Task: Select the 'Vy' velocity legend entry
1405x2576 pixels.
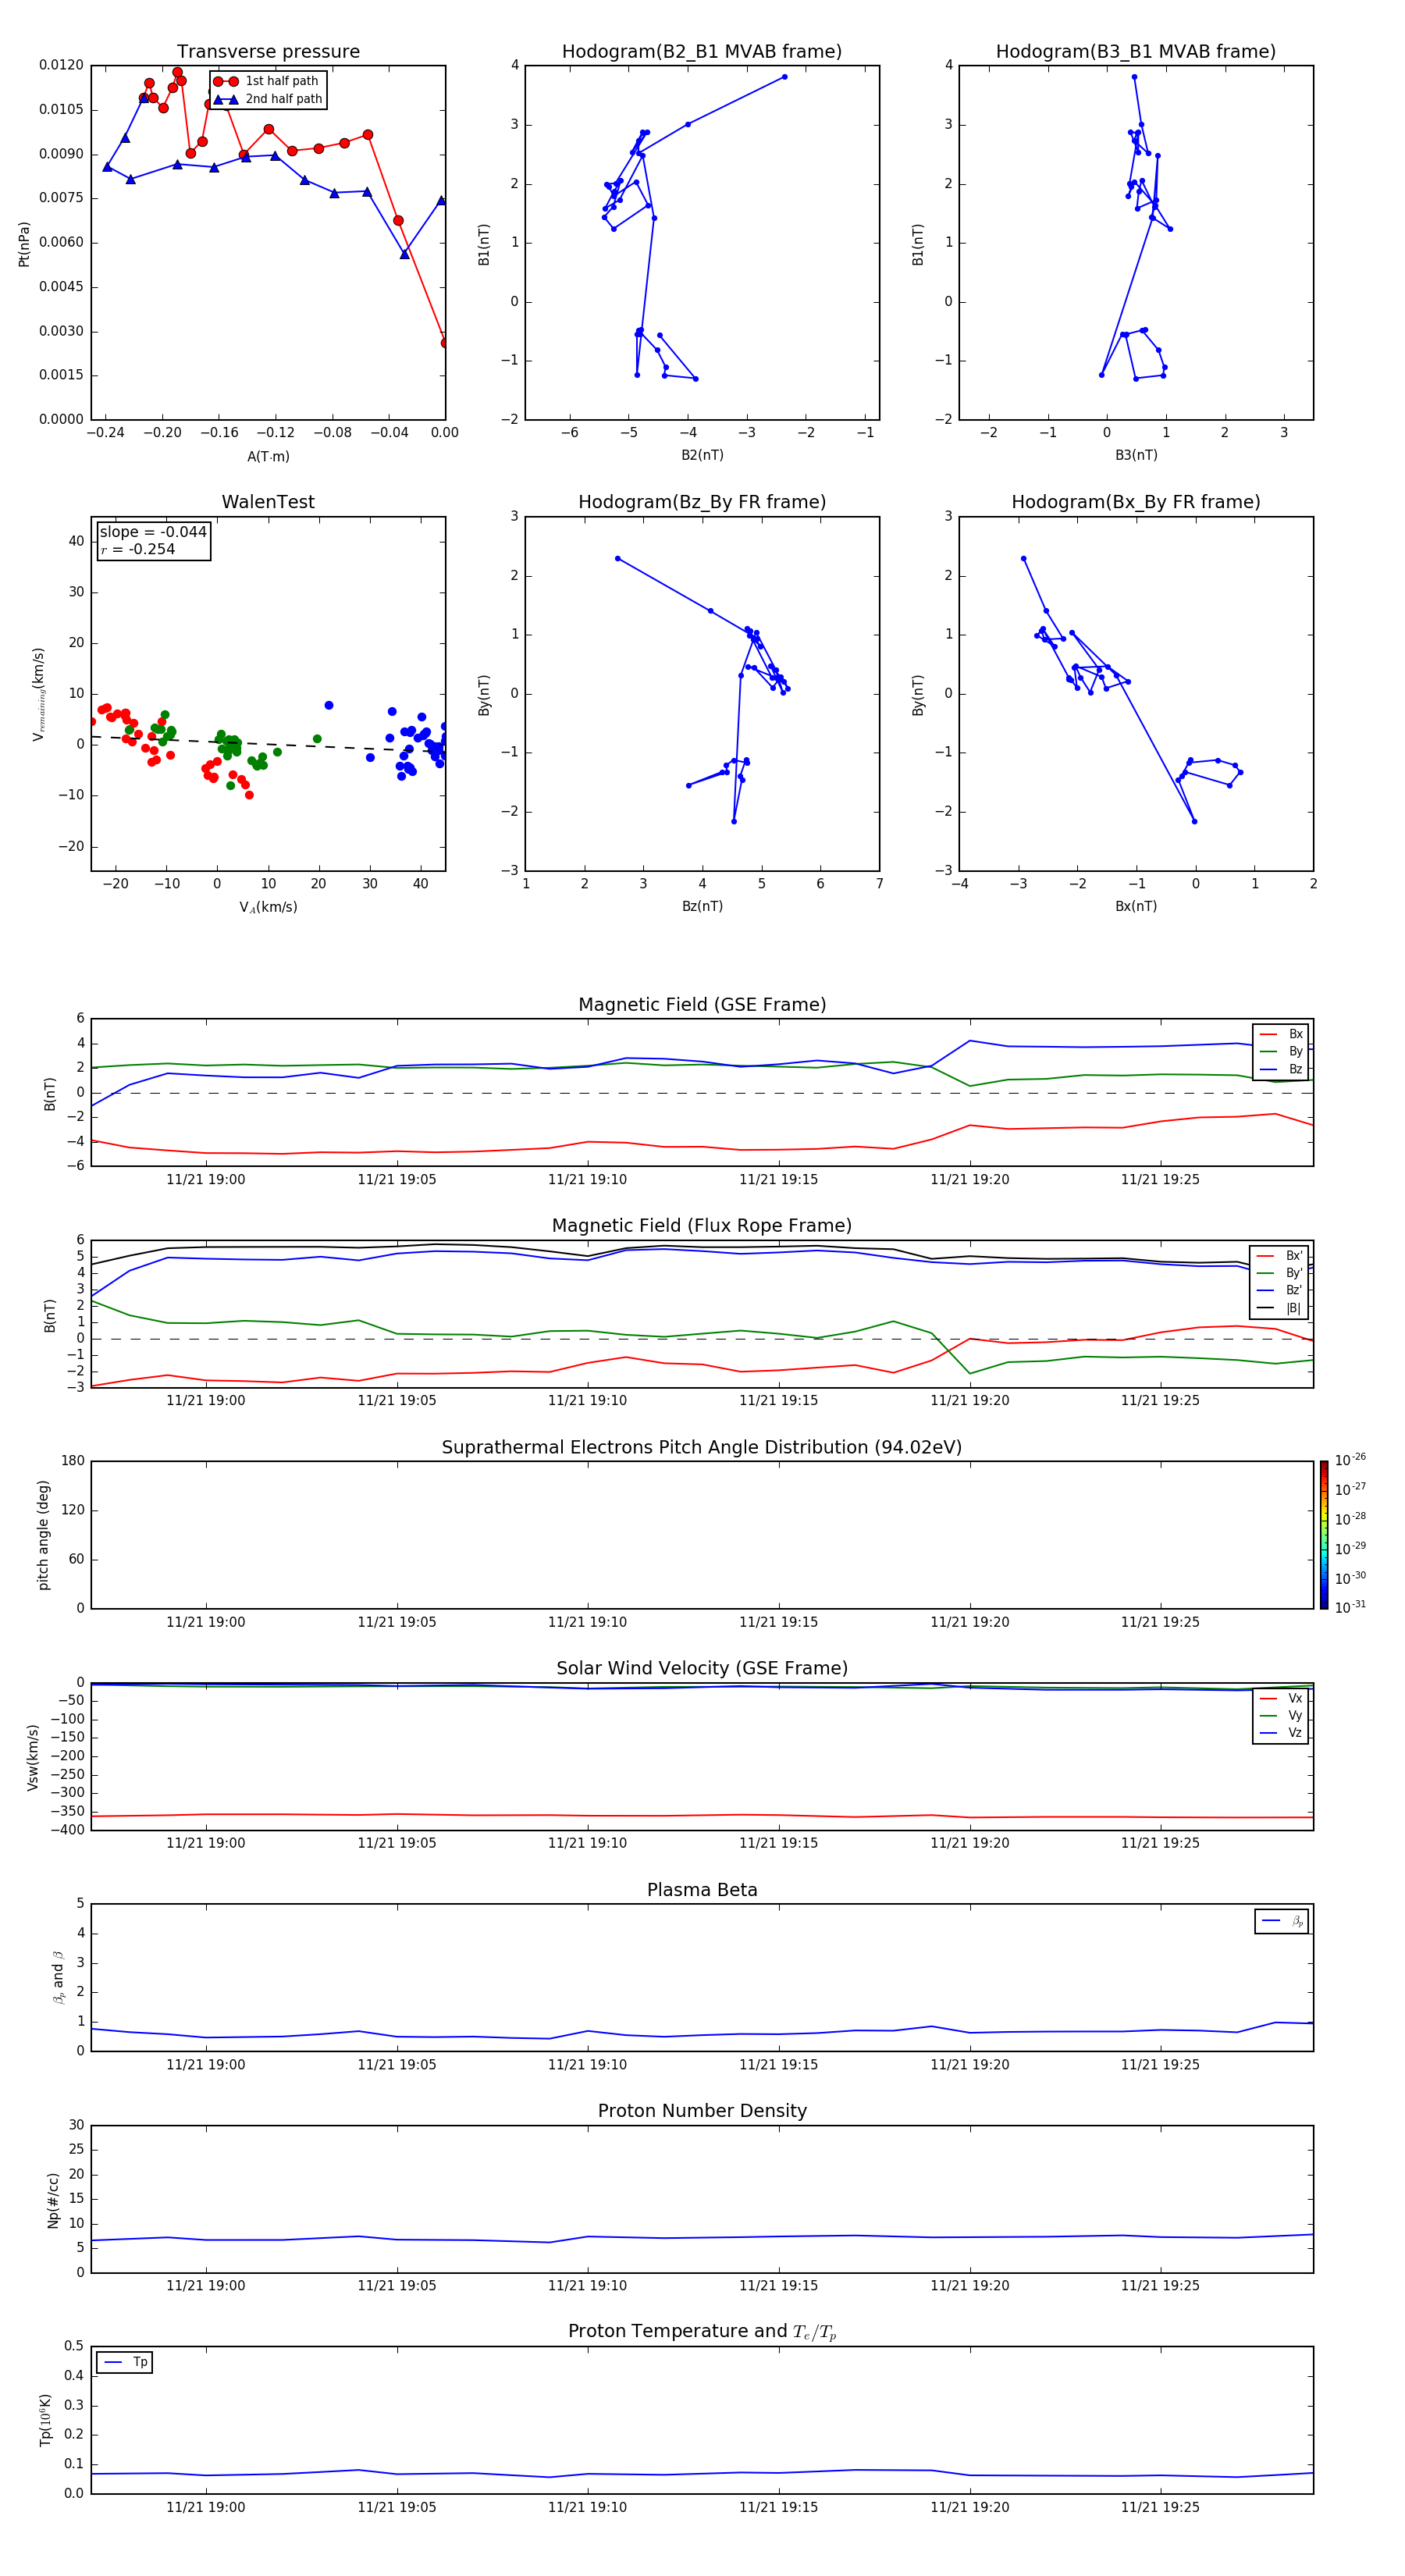Action: (x=1281, y=1716)
